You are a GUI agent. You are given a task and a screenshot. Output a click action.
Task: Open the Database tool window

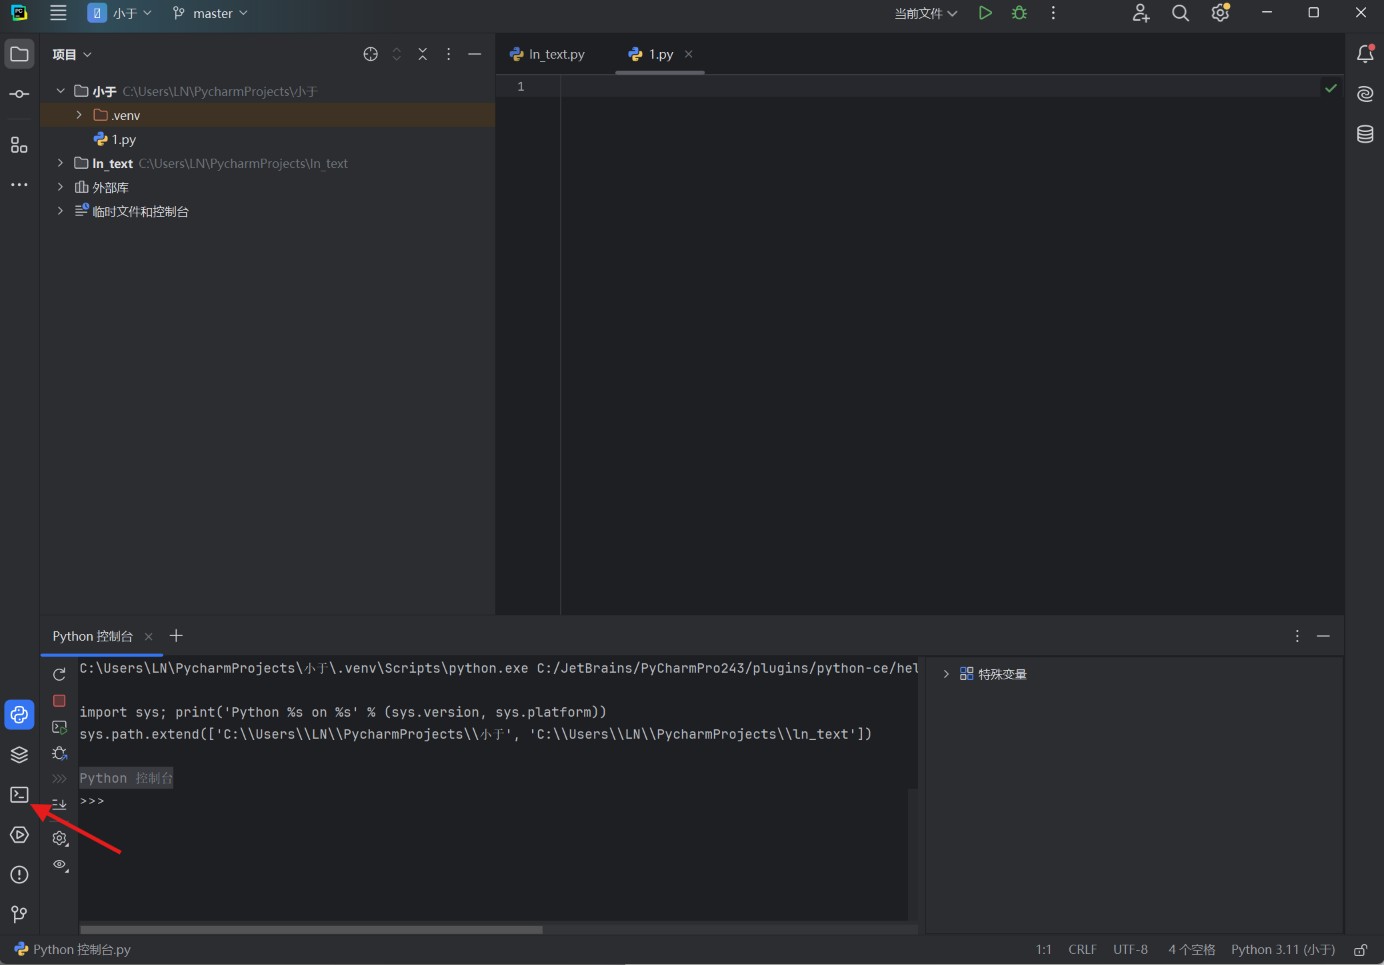point(1365,134)
